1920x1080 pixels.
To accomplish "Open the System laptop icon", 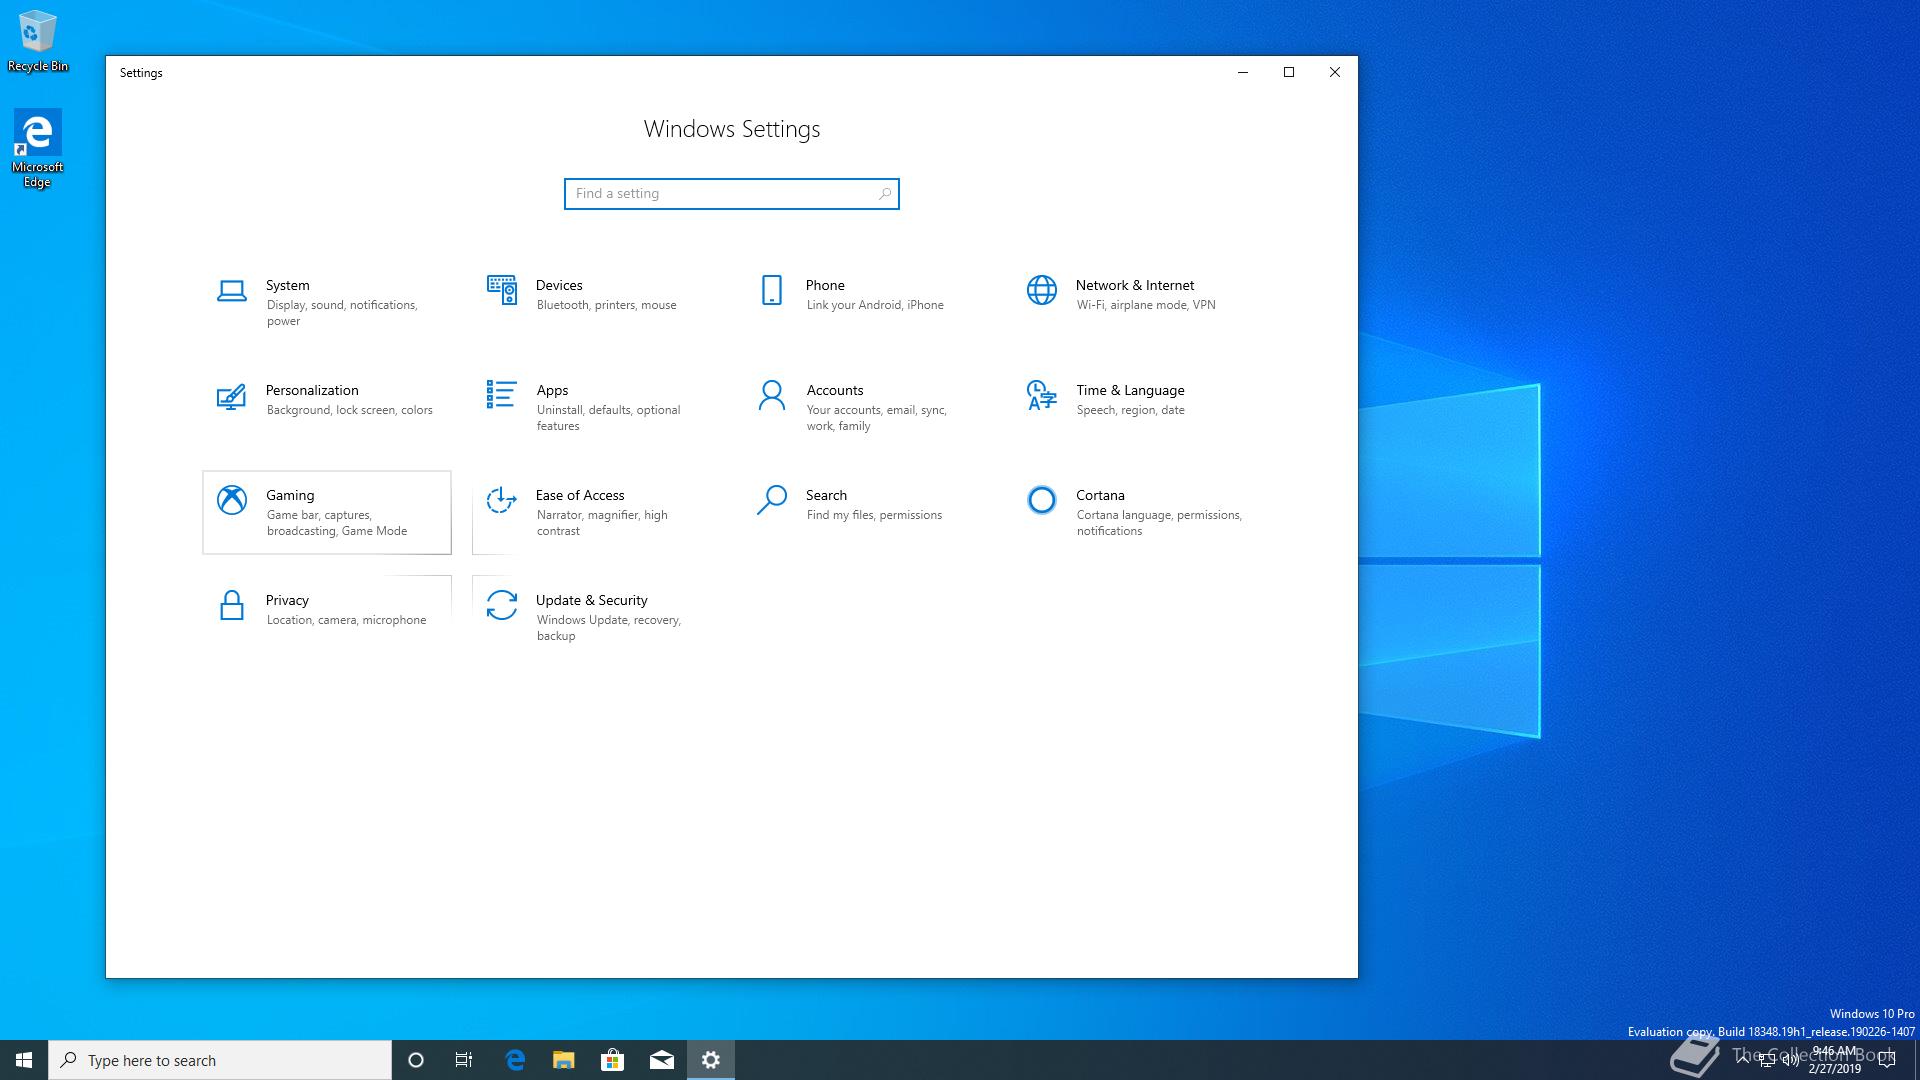I will pos(231,291).
